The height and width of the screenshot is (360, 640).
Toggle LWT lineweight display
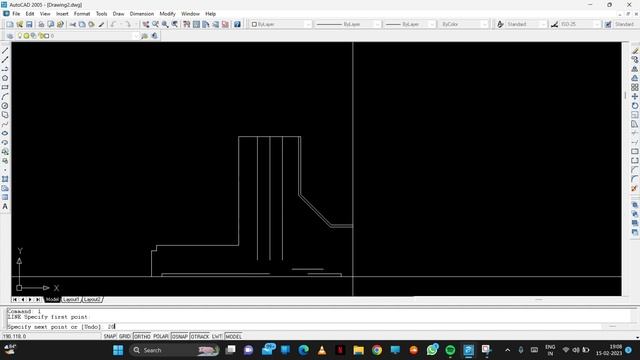(x=217, y=336)
